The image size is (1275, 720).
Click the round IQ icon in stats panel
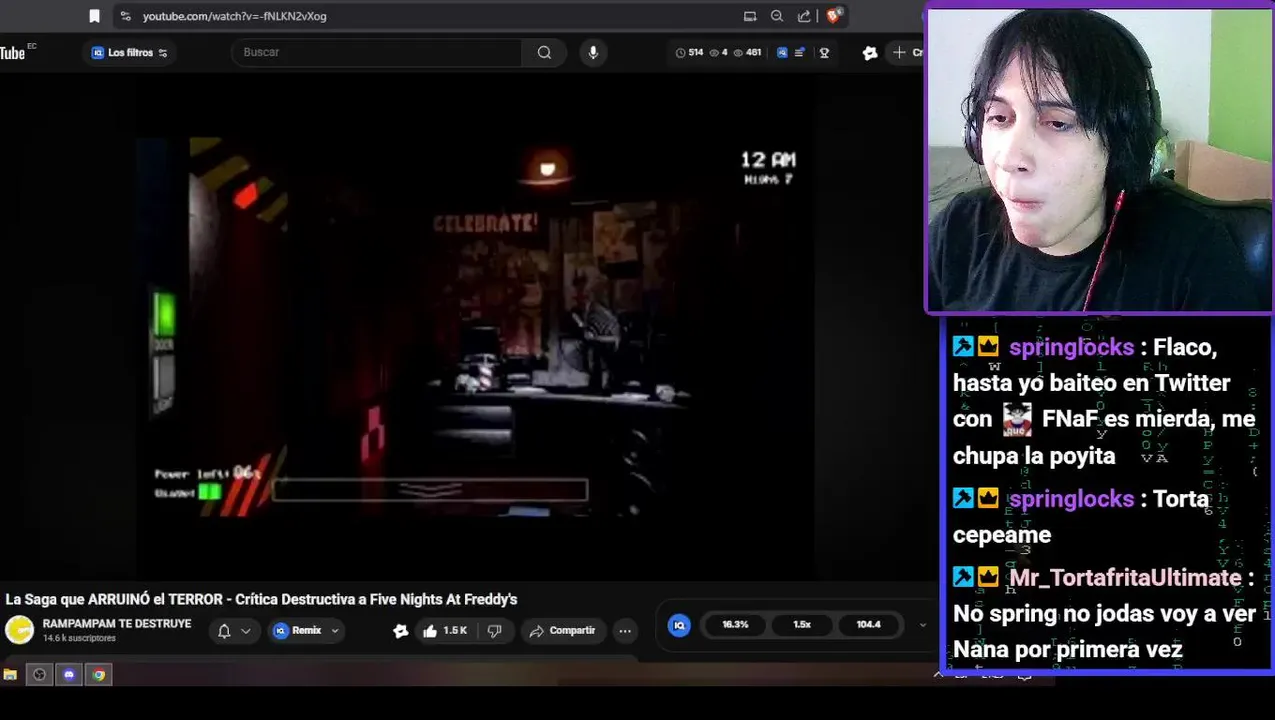[679, 625]
